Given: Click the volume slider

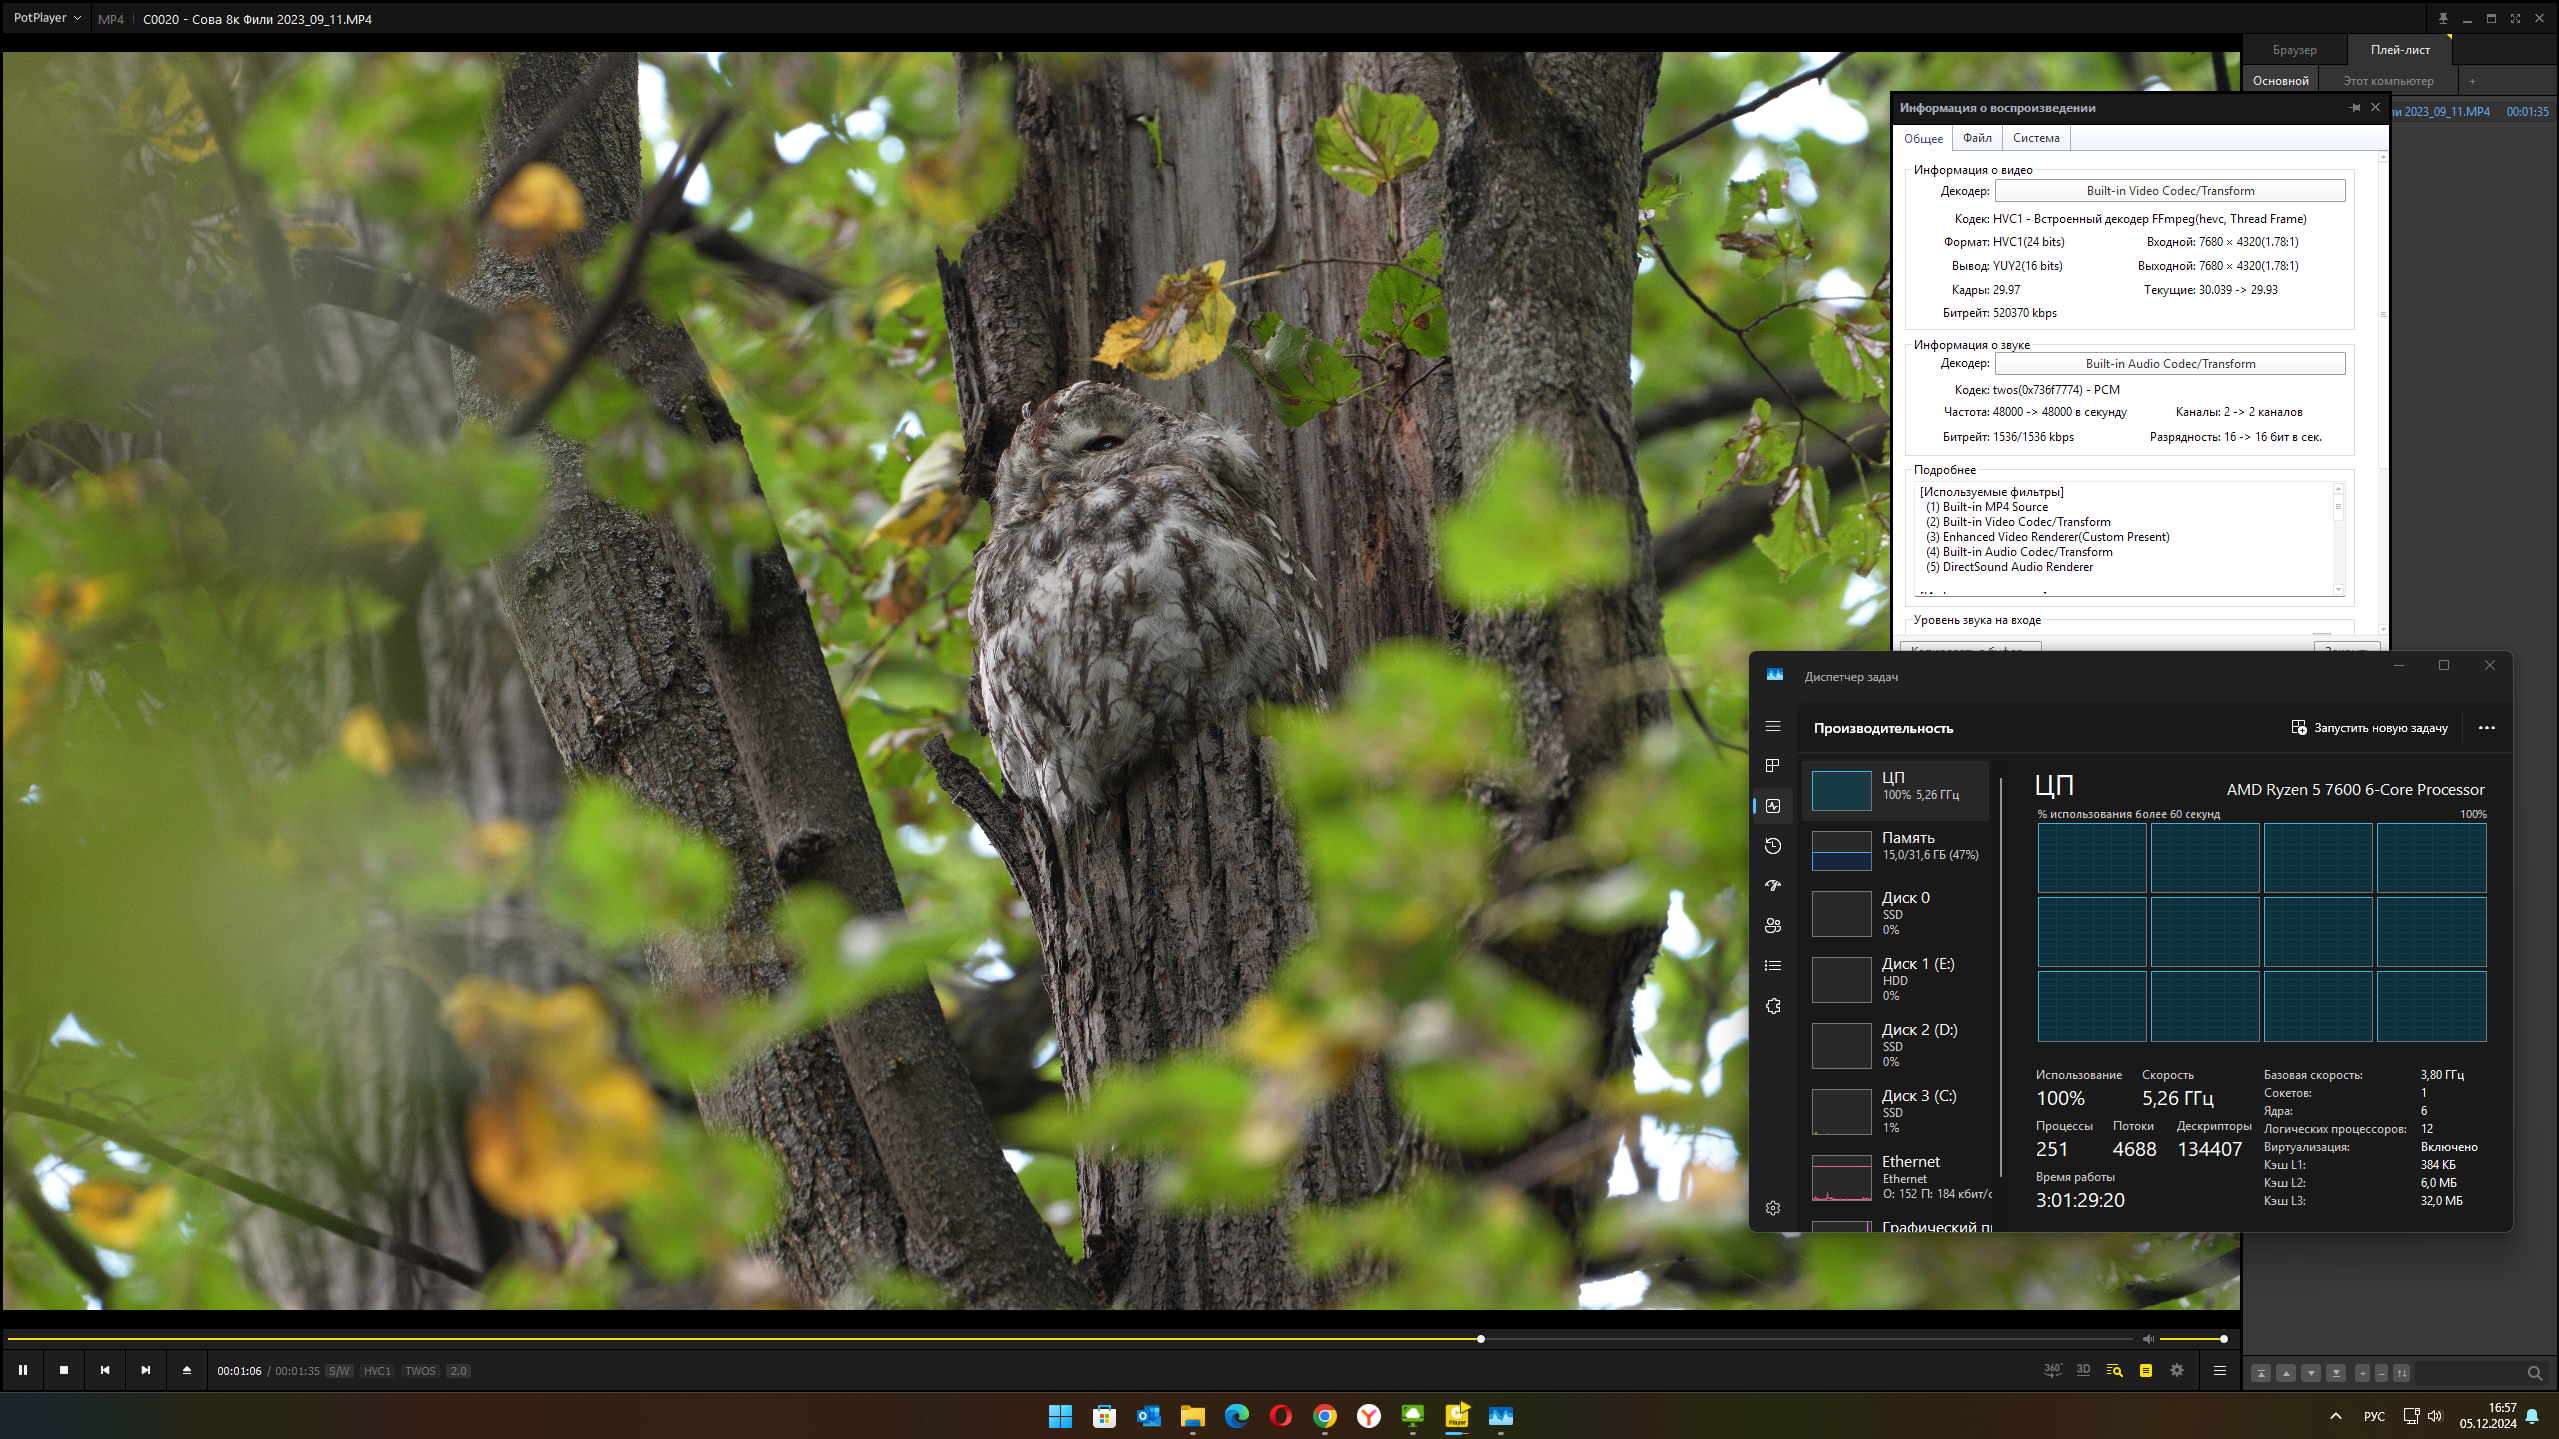Looking at the screenshot, I should (2191, 1339).
